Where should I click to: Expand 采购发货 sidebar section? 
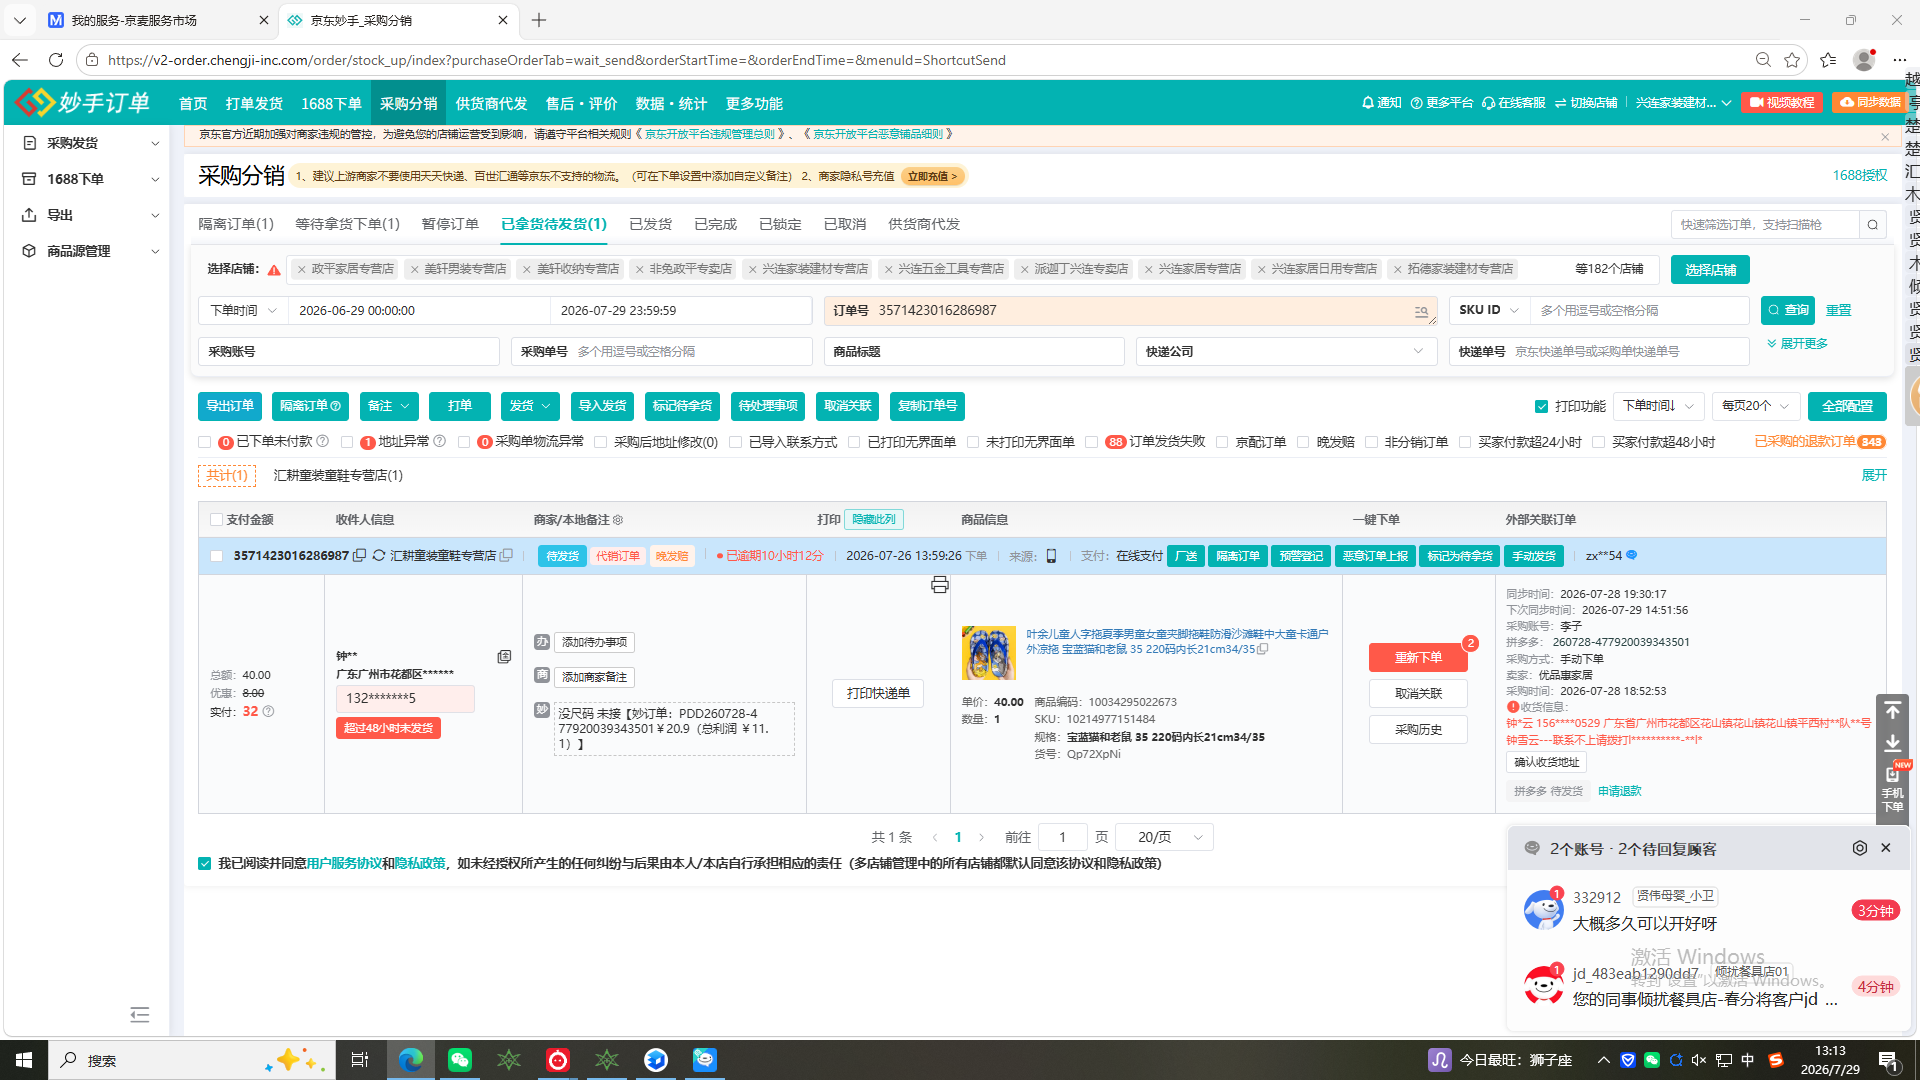(90, 143)
